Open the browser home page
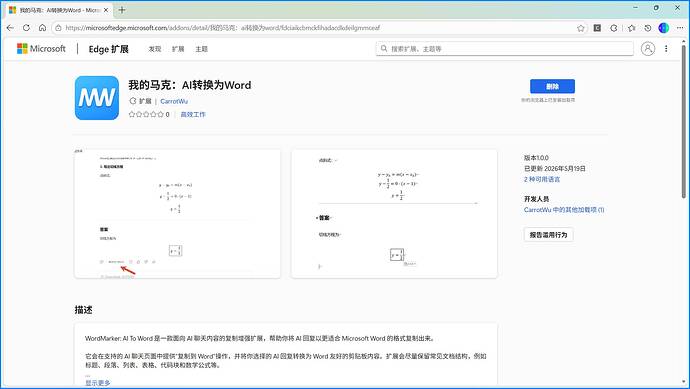 pyautogui.click(x=42, y=28)
